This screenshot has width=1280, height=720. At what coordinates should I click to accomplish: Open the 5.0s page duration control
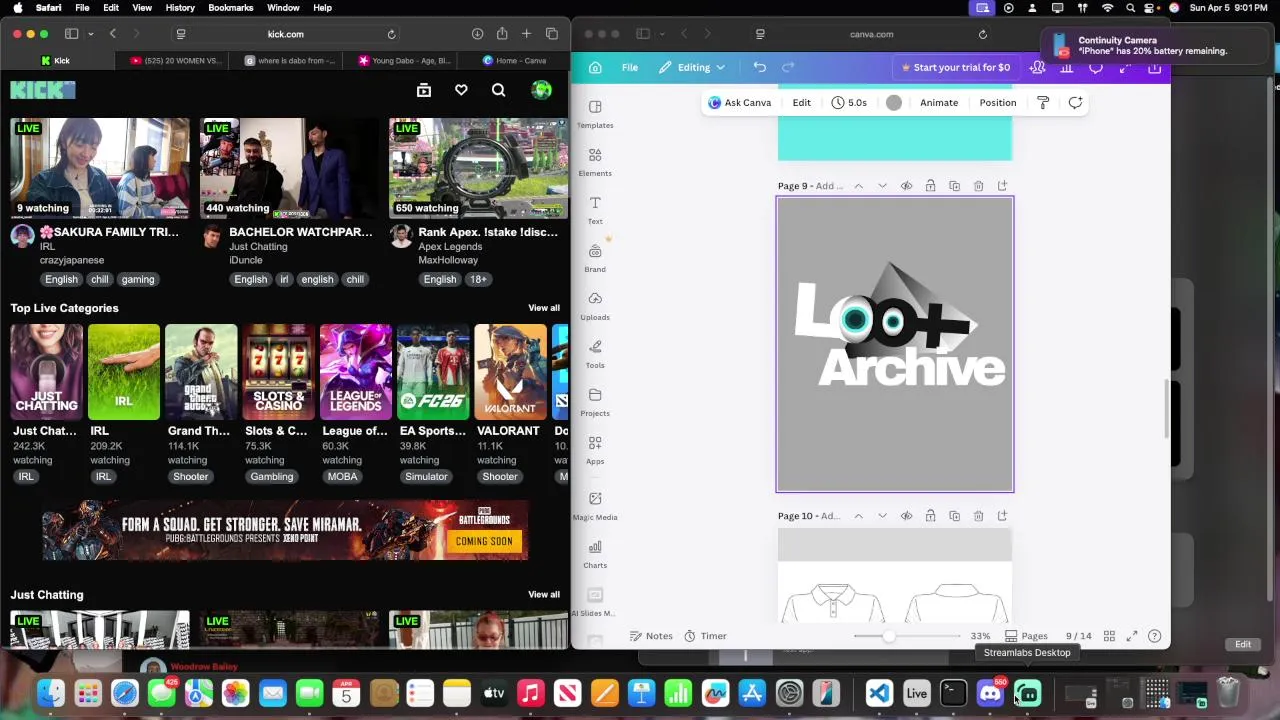849,102
